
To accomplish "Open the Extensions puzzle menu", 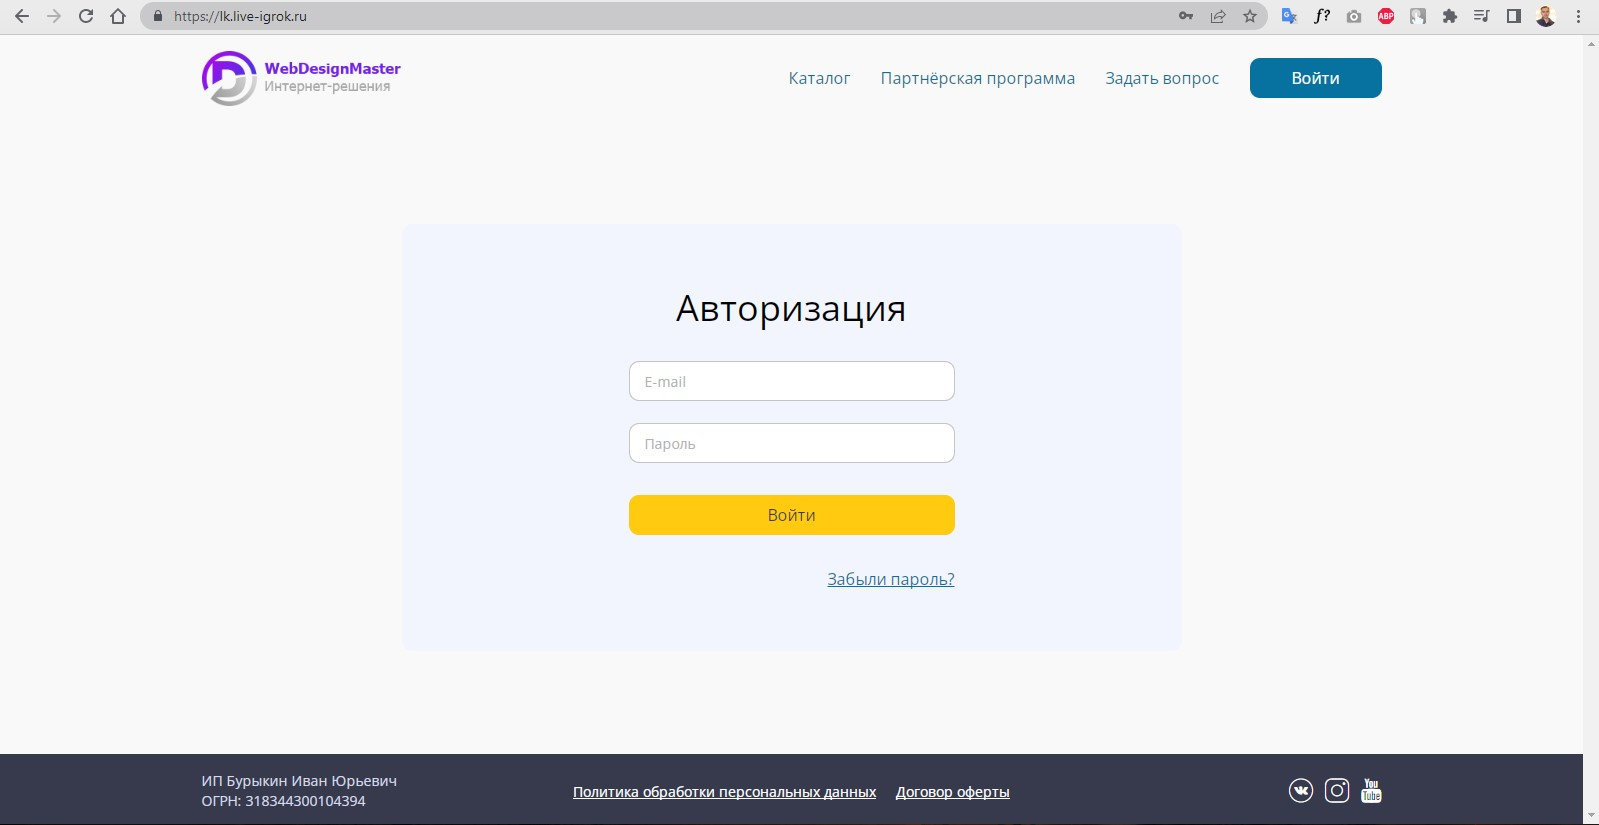I will [x=1450, y=16].
